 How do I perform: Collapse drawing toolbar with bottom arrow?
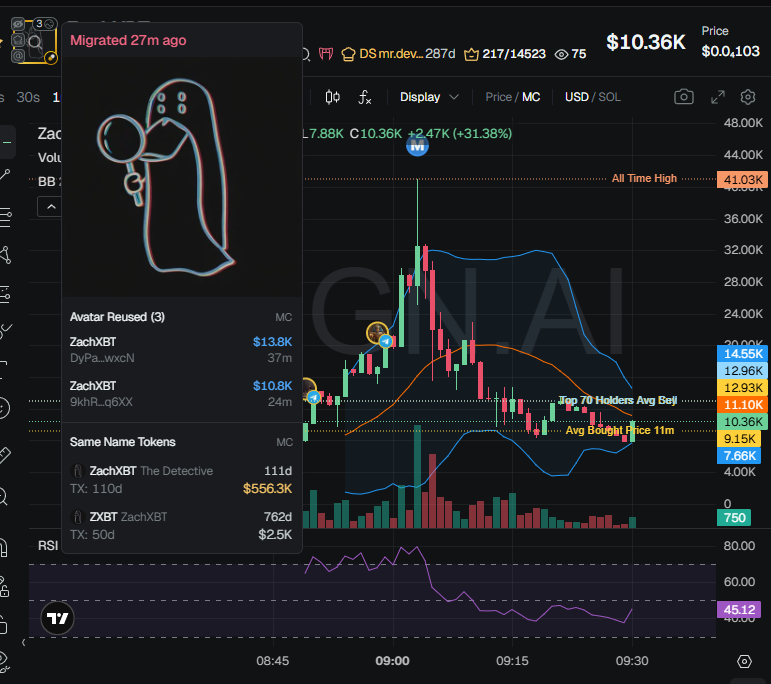pos(24,643)
